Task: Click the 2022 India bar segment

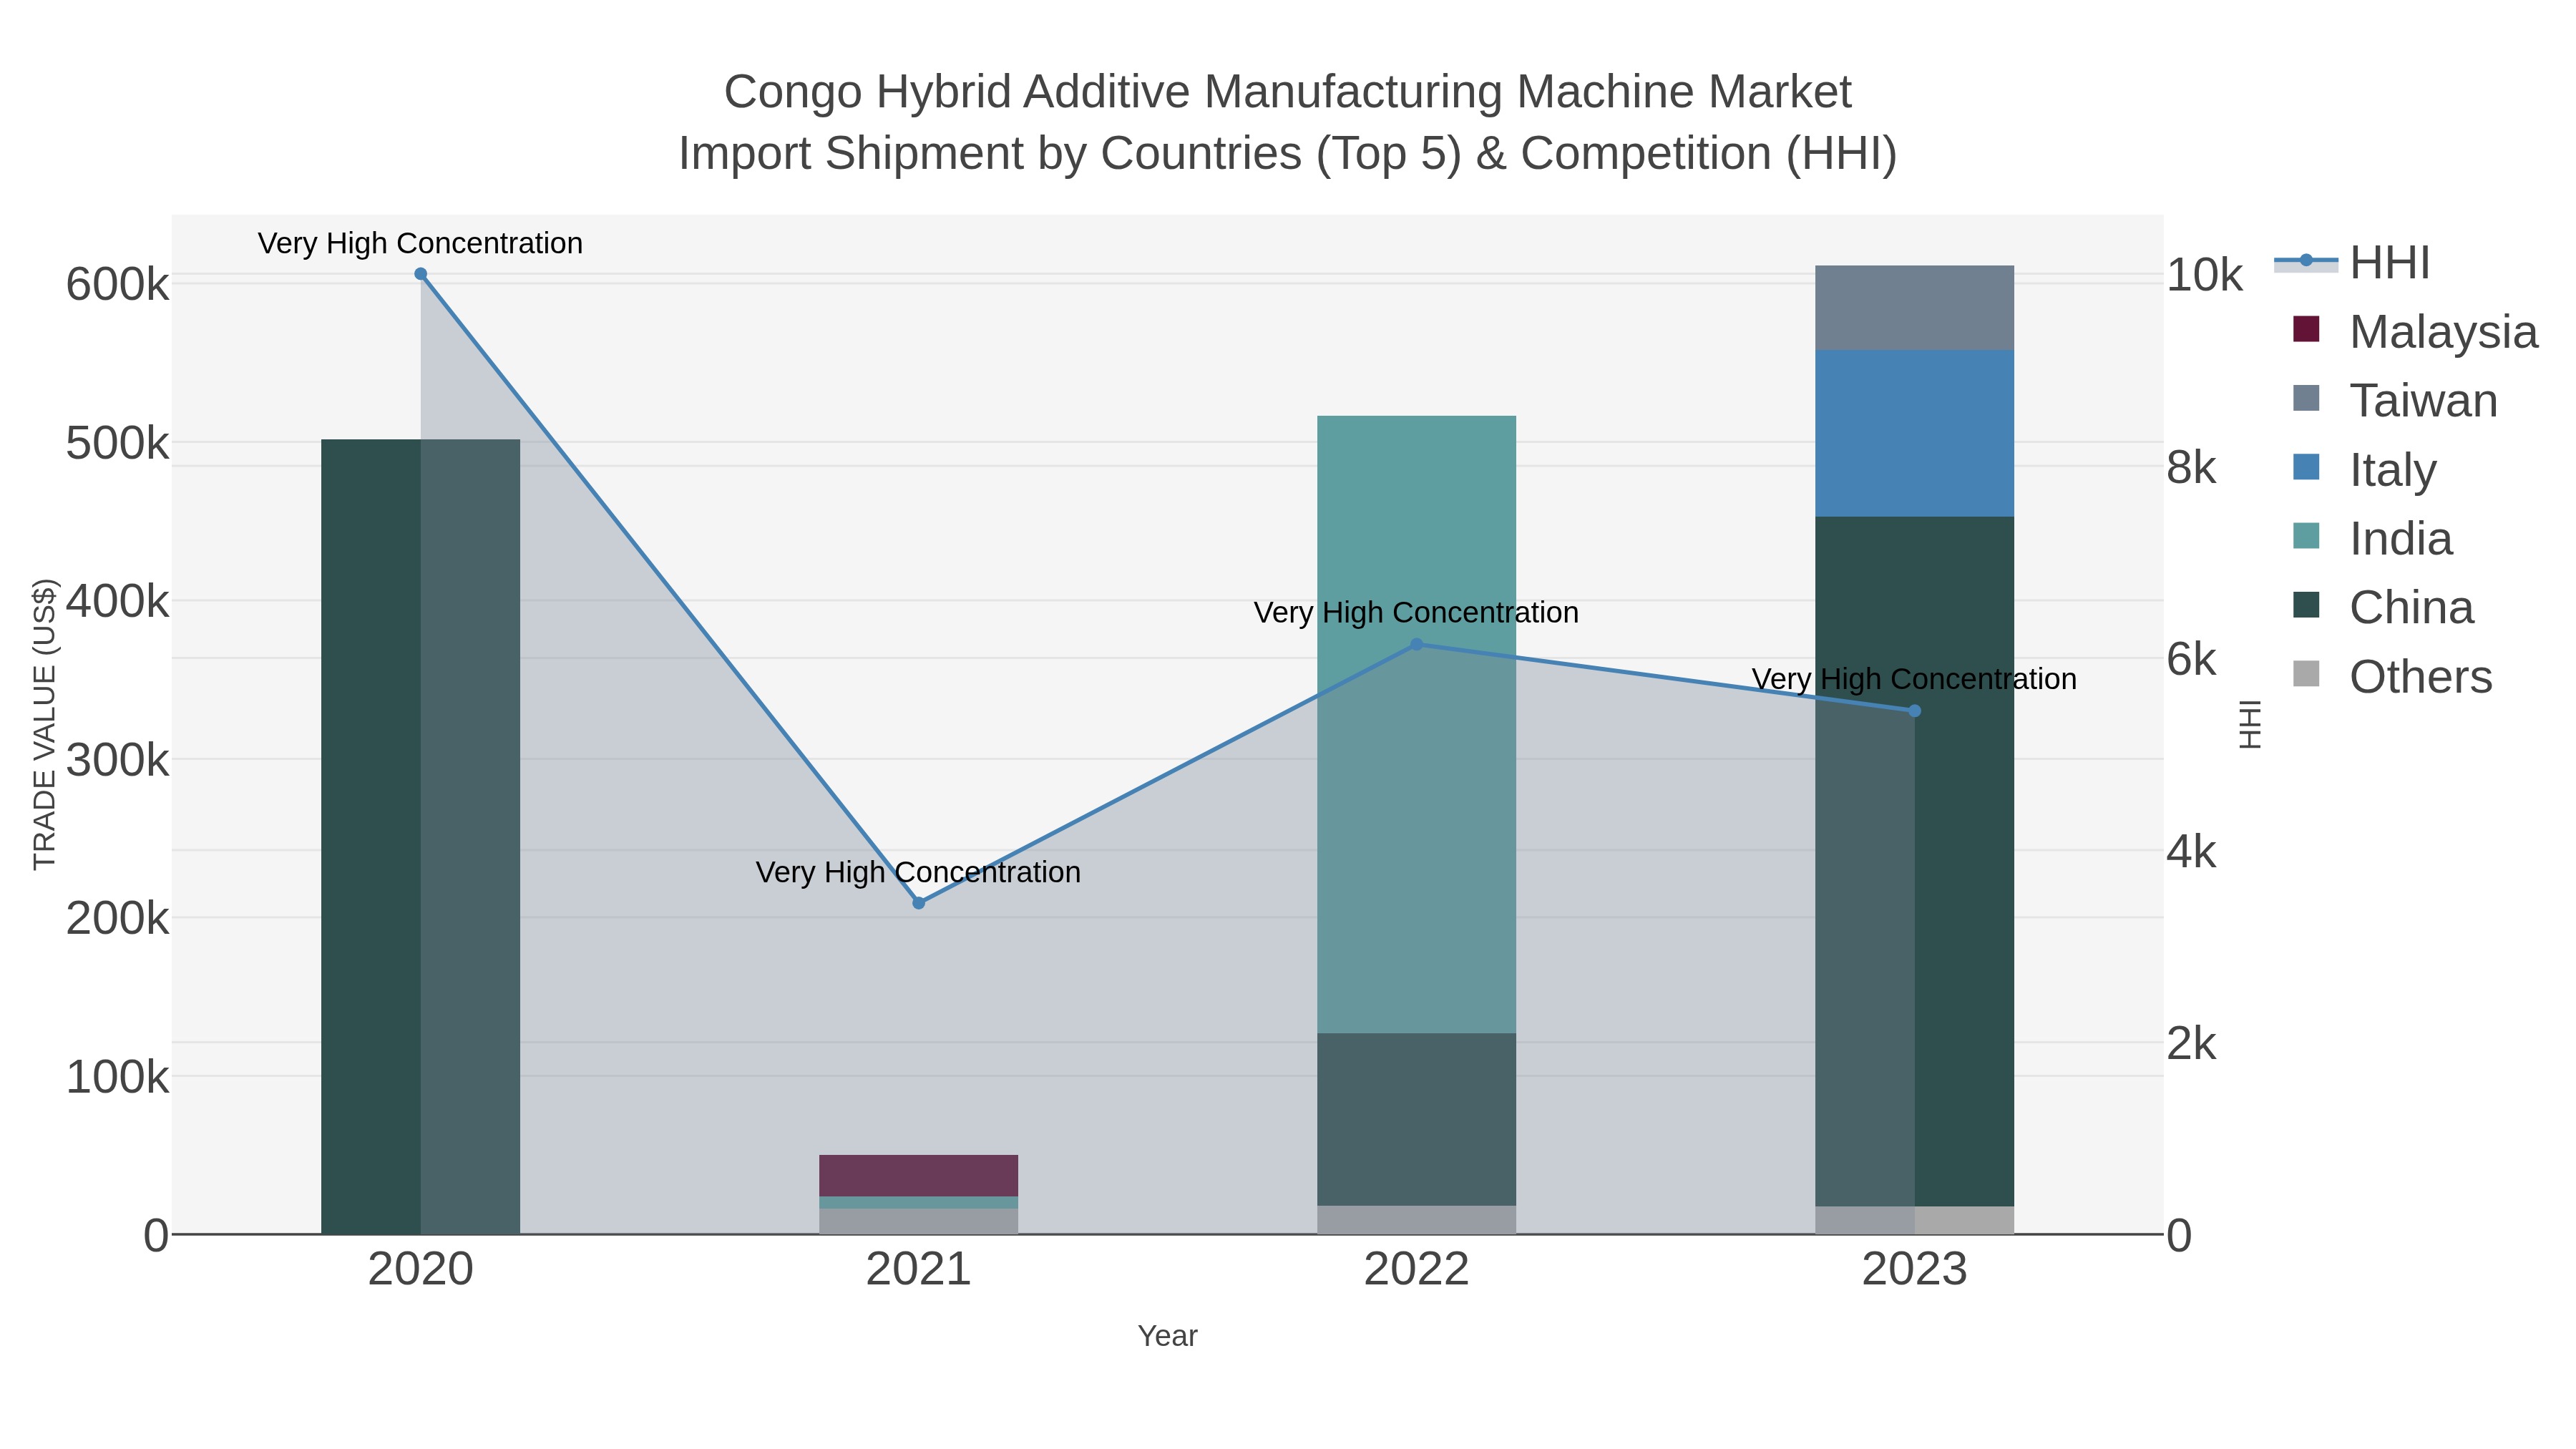Action: [1416, 725]
